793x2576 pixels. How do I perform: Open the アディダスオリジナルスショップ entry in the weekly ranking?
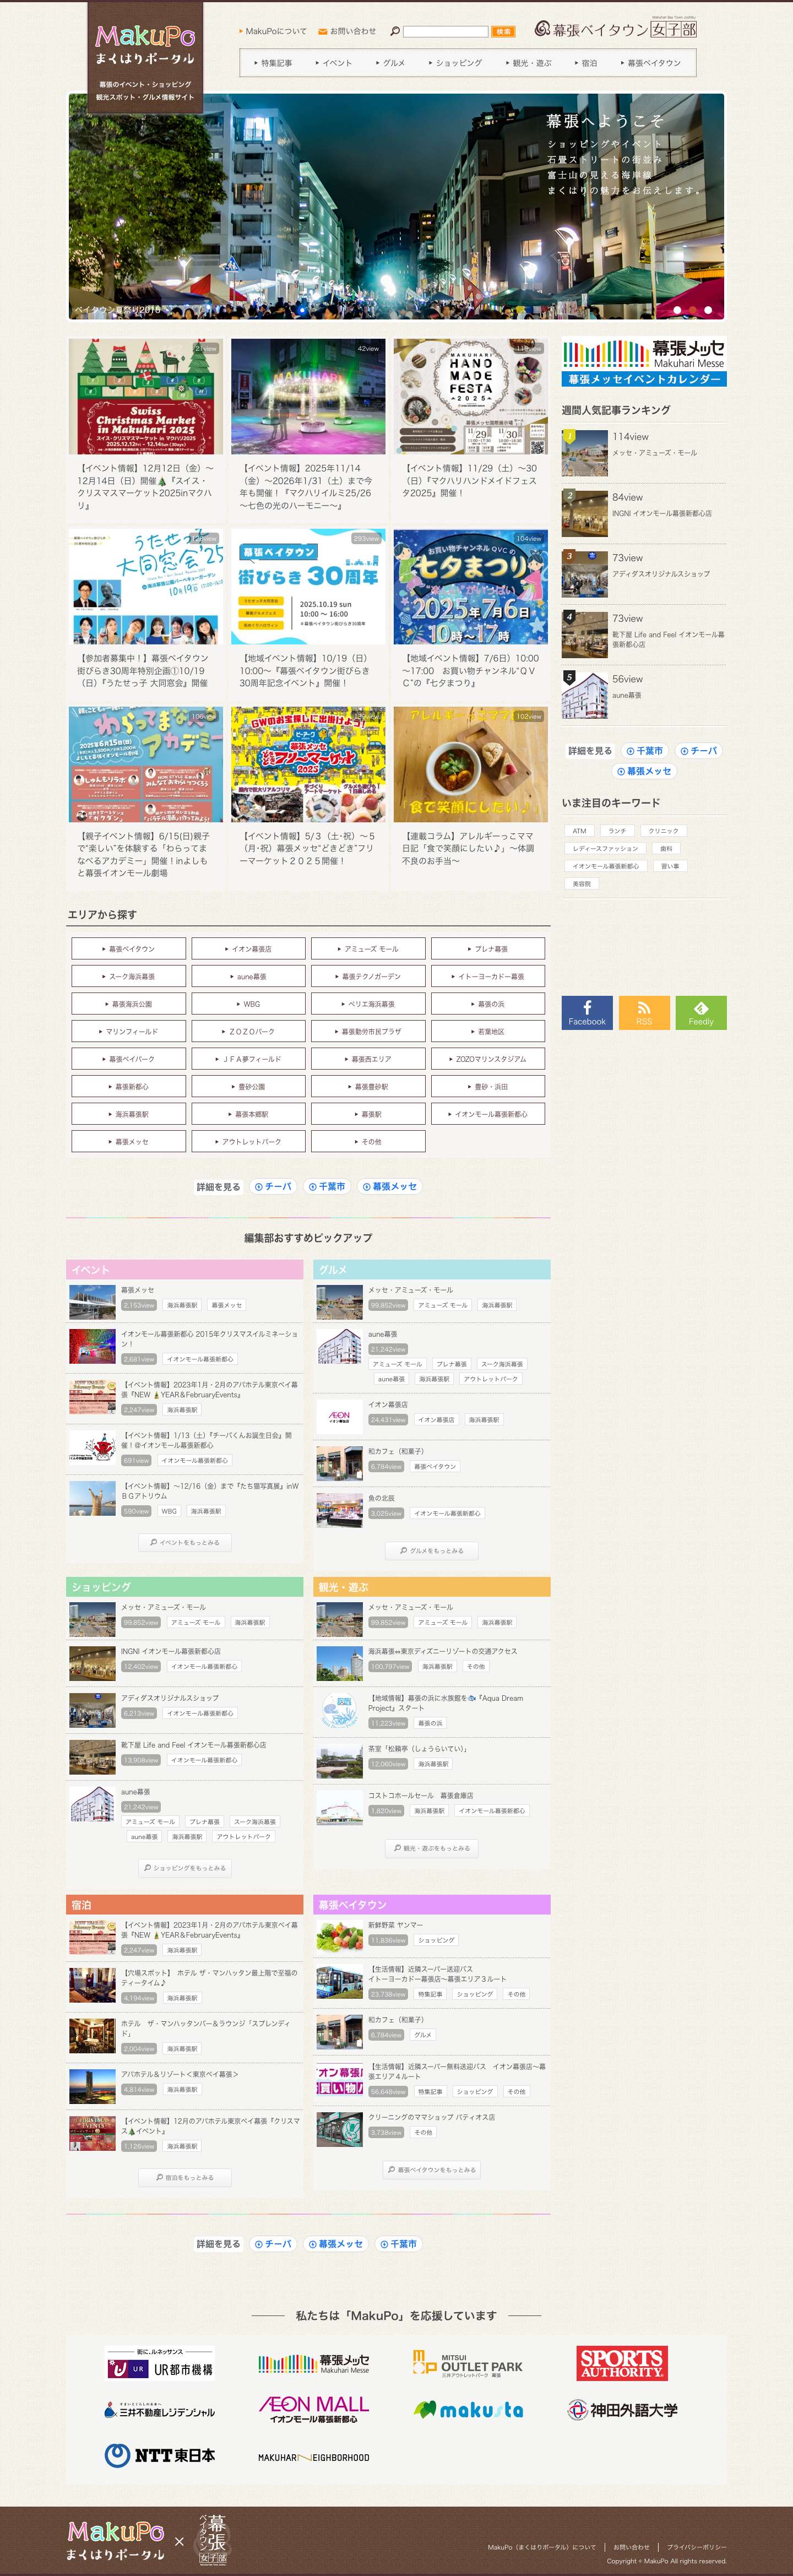pos(644,573)
